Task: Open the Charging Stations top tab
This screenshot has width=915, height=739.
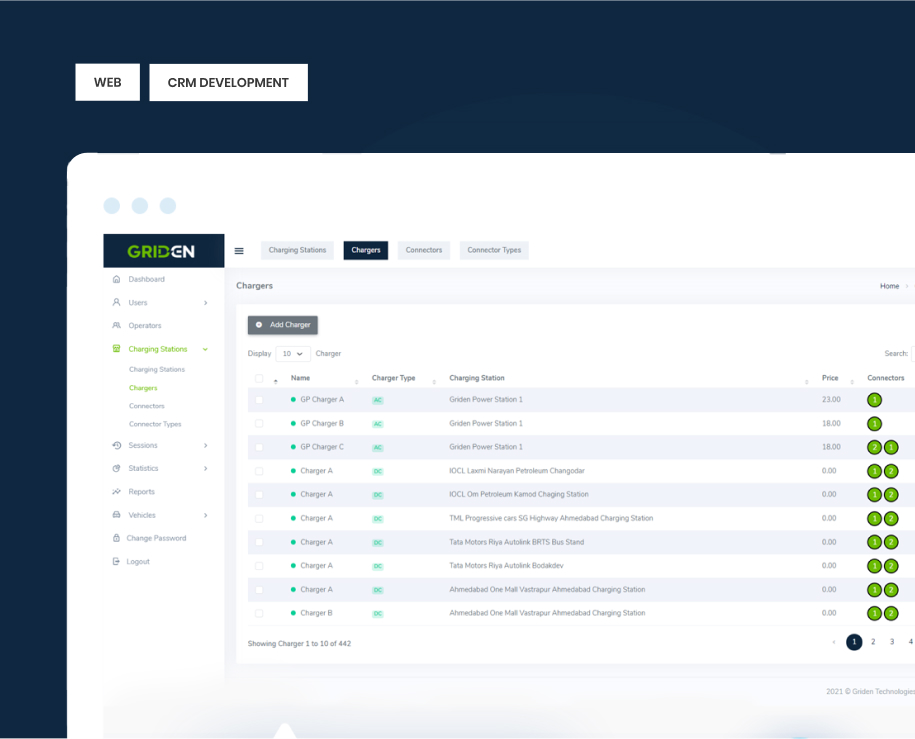Action: pos(297,250)
